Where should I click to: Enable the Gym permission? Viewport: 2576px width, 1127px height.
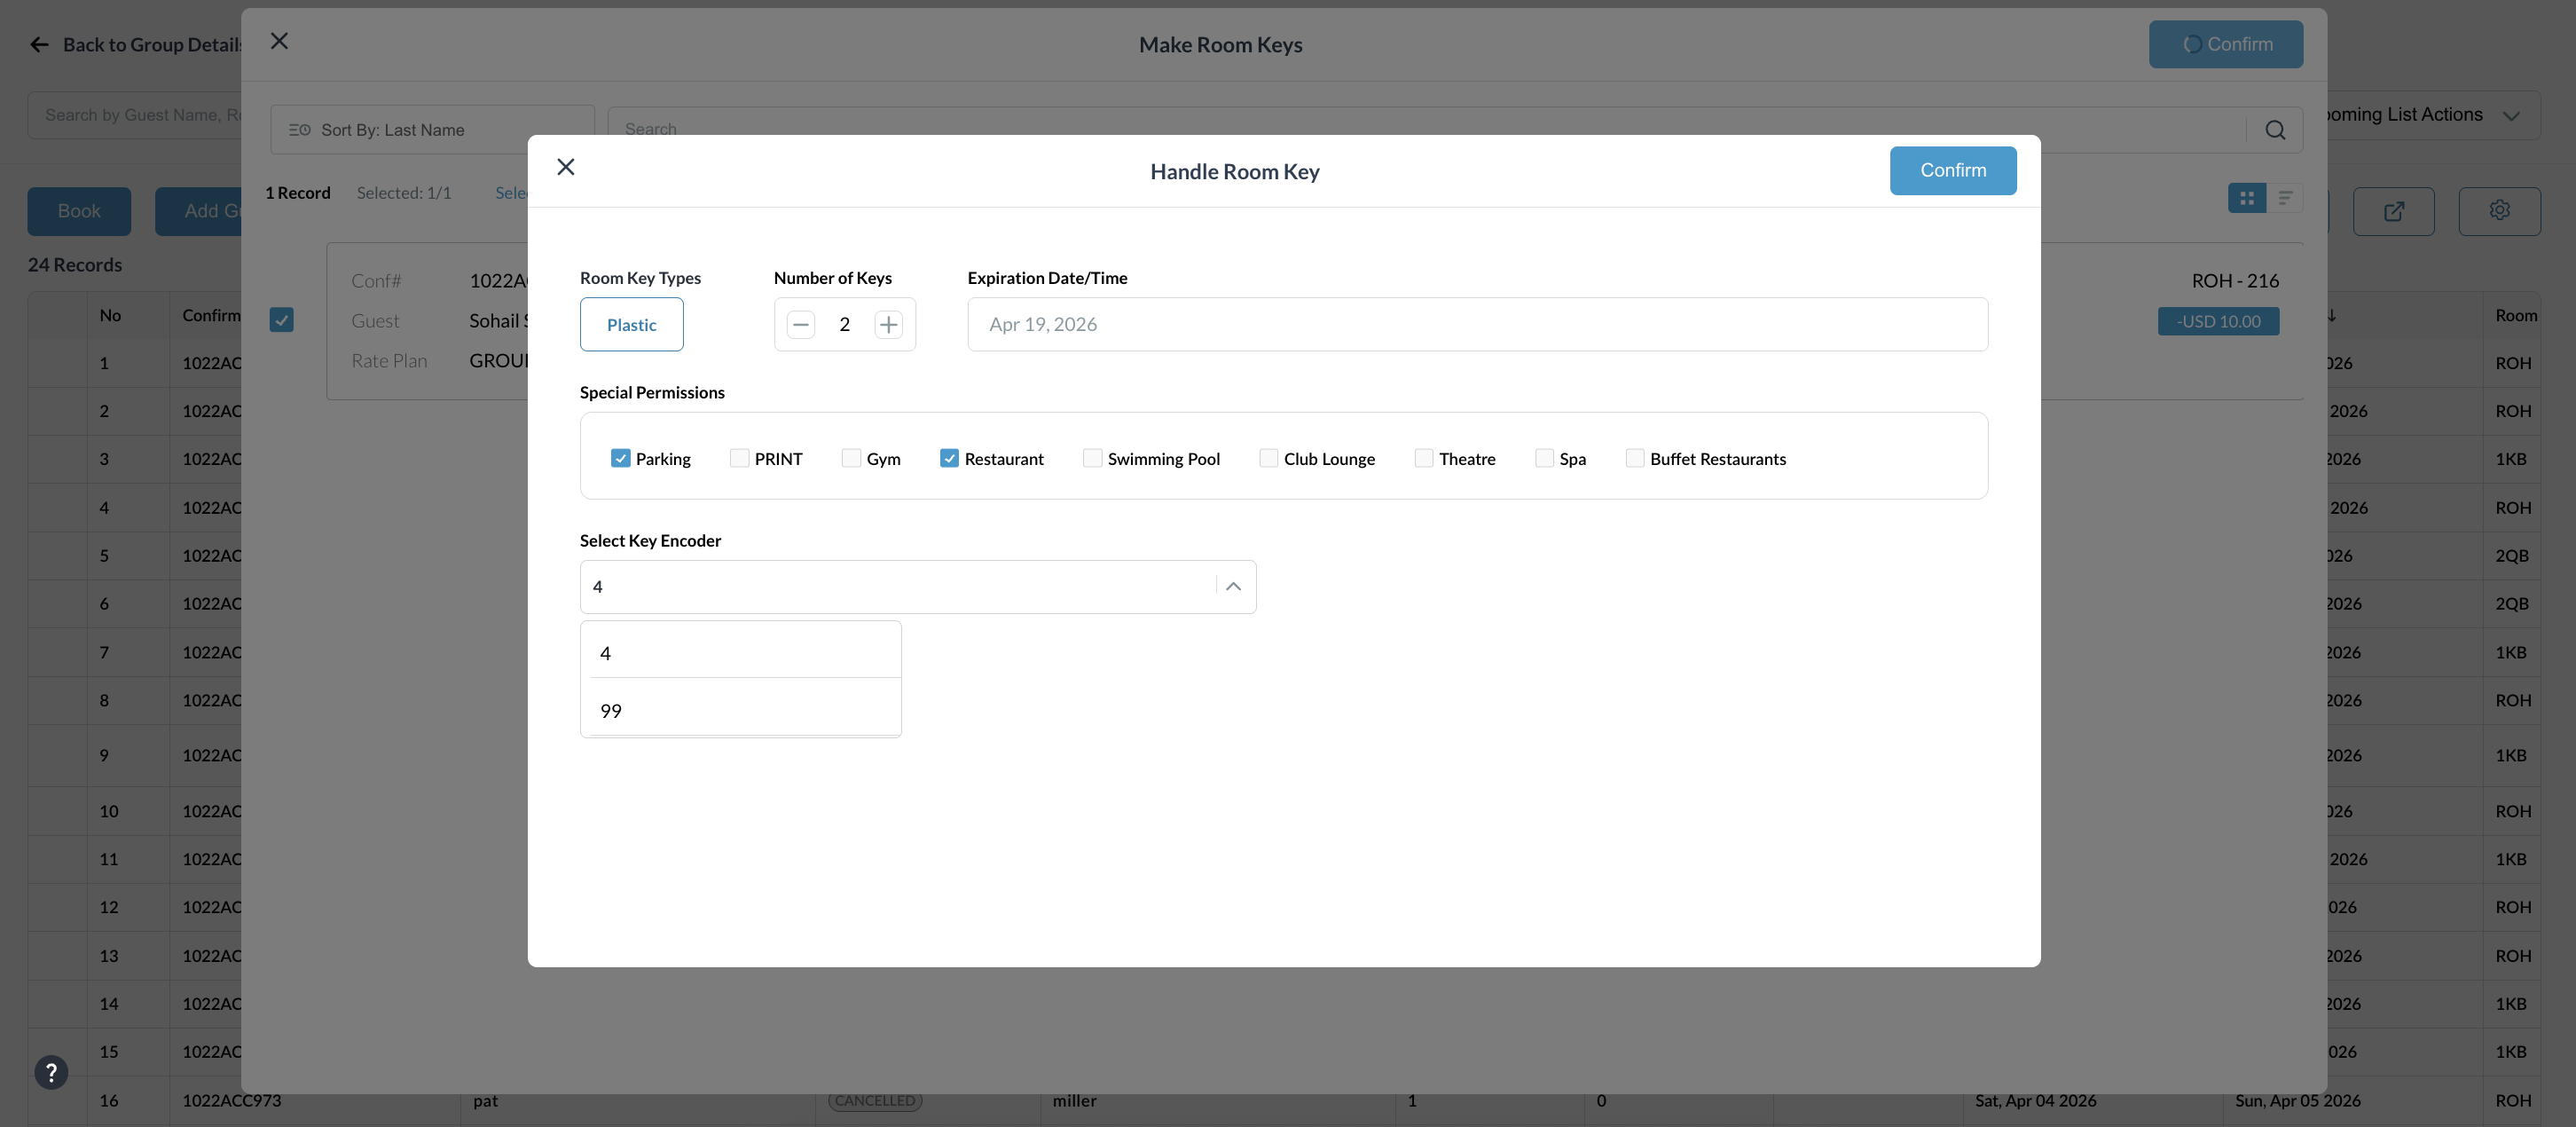coord(851,458)
